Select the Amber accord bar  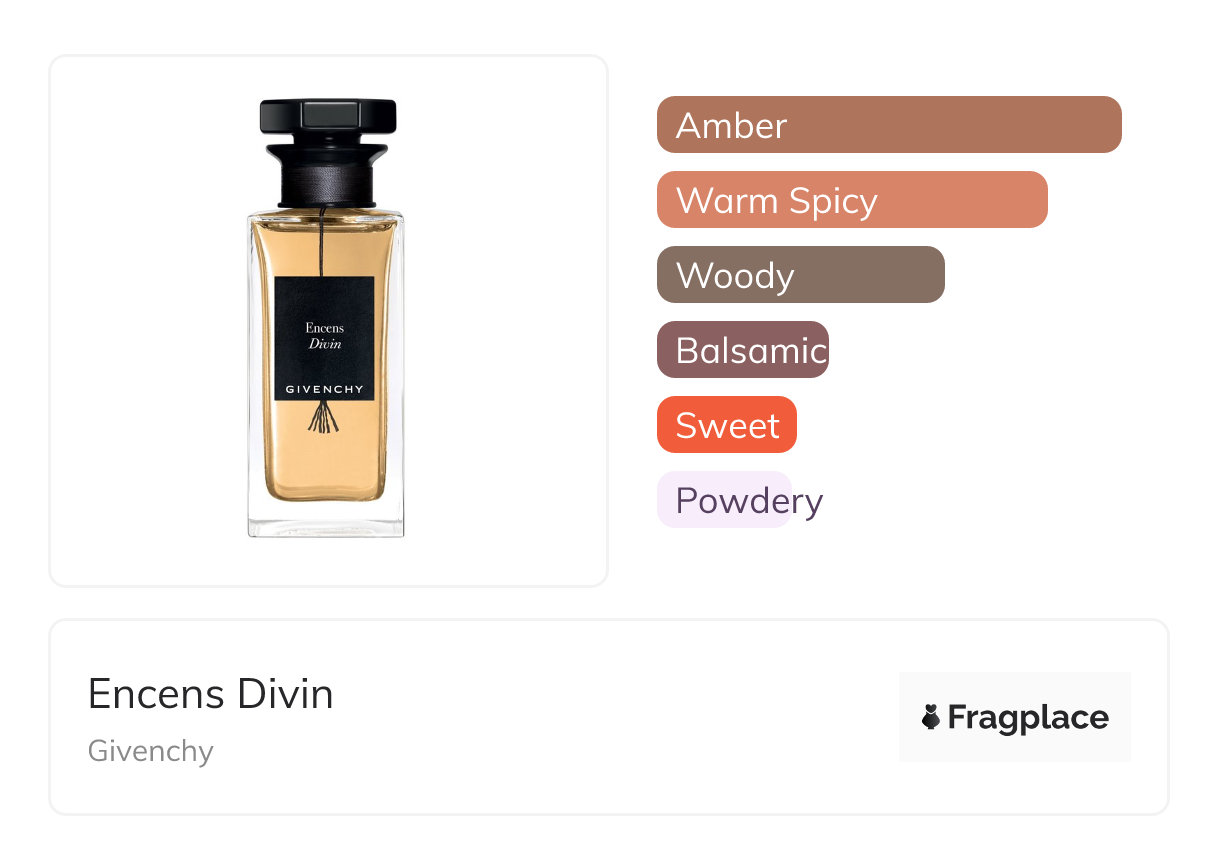(x=888, y=125)
